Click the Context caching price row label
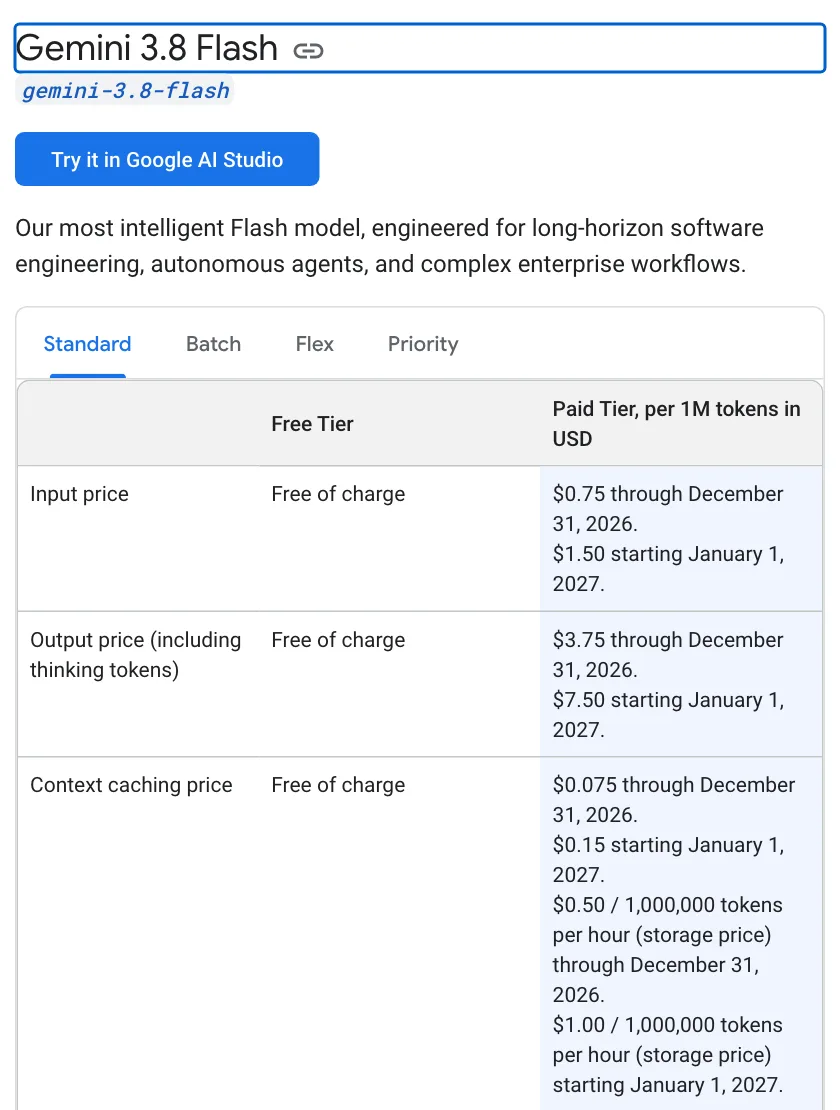Viewport: 840px width, 1110px height. click(131, 784)
